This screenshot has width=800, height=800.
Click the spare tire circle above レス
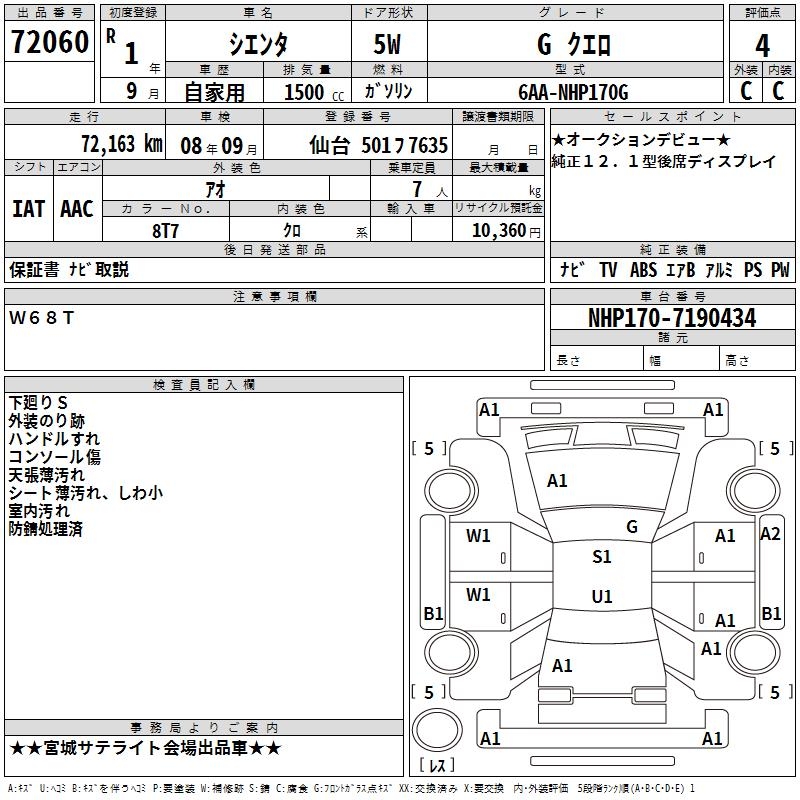pos(437,730)
